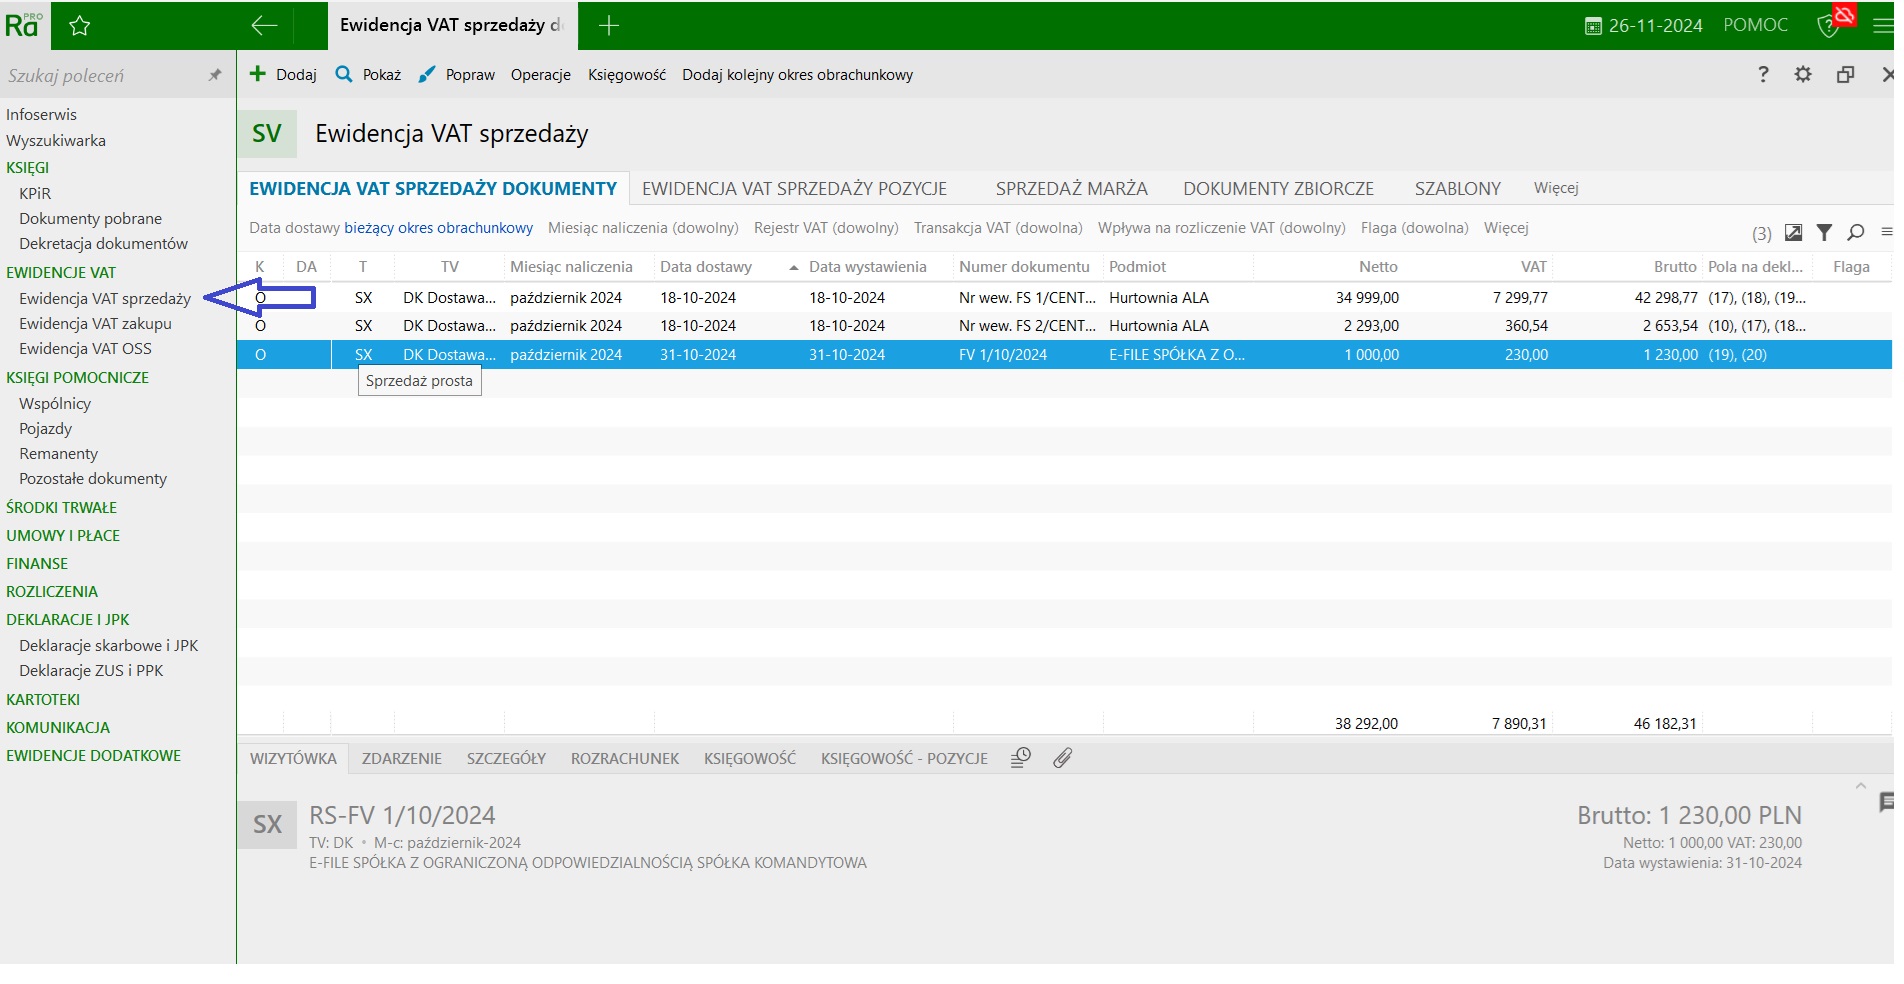The image size is (1904, 984).
Task: Add a new document with Dodaj
Action: [x=283, y=74]
